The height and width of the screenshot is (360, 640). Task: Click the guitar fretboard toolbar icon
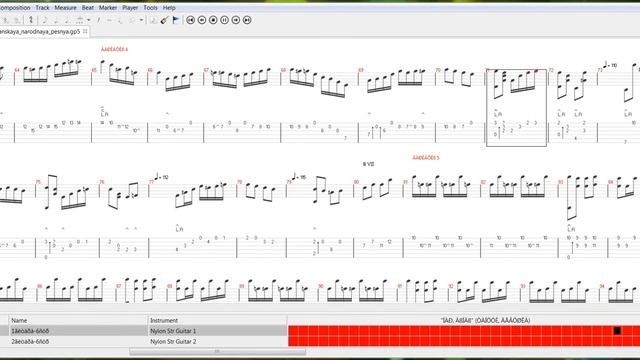pyautogui.click(x=164, y=20)
